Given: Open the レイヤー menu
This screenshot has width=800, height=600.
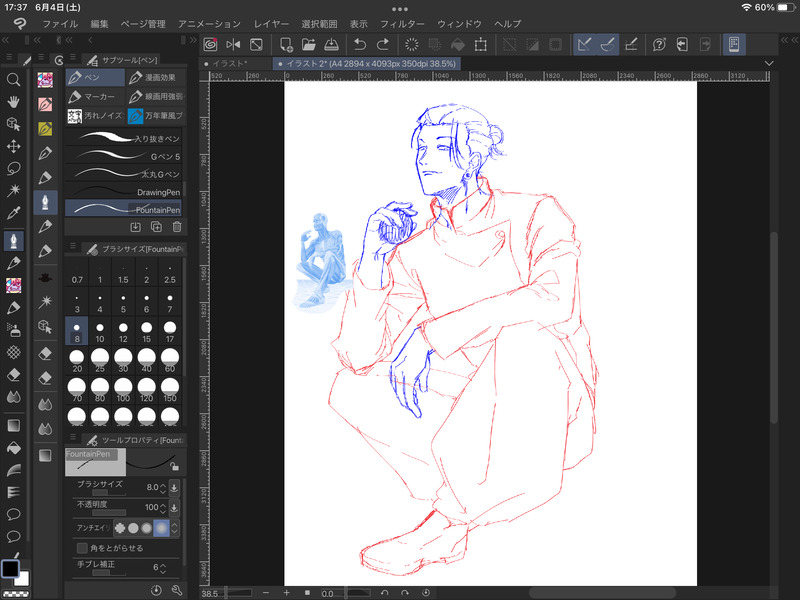Looking at the screenshot, I should coord(271,24).
